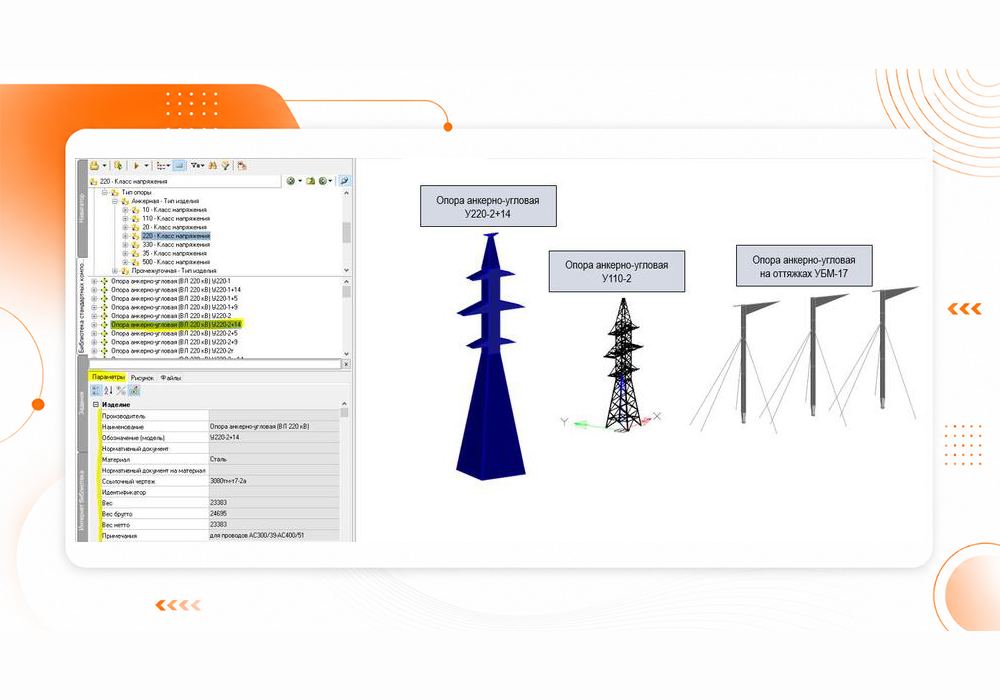1000x700 pixels.
Task: Click the 'Ссылочный чертеж' value cell
Action: pos(274,481)
